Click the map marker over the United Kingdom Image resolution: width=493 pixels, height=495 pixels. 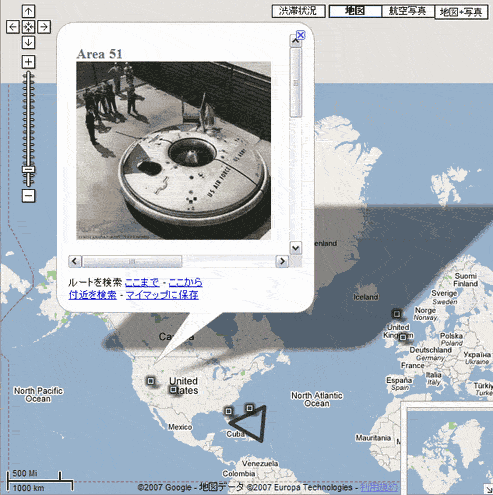click(x=403, y=337)
